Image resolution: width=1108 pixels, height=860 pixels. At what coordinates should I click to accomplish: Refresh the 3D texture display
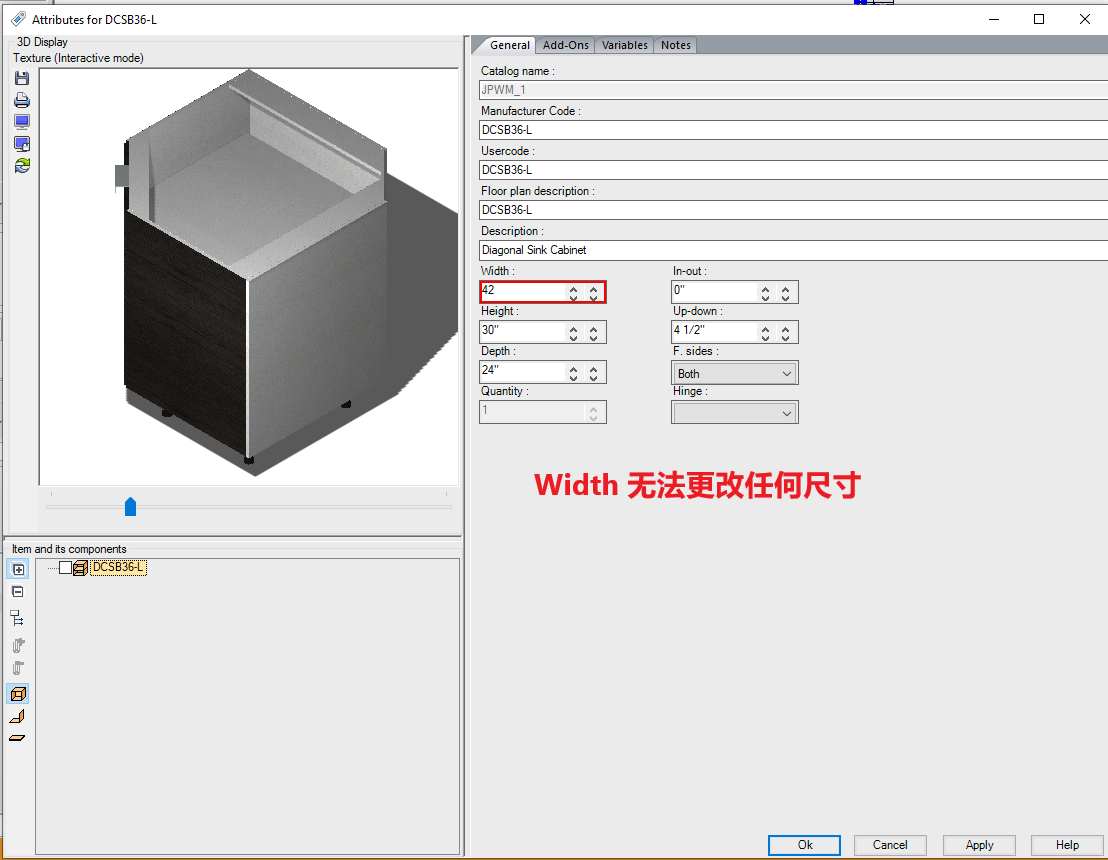point(22,165)
